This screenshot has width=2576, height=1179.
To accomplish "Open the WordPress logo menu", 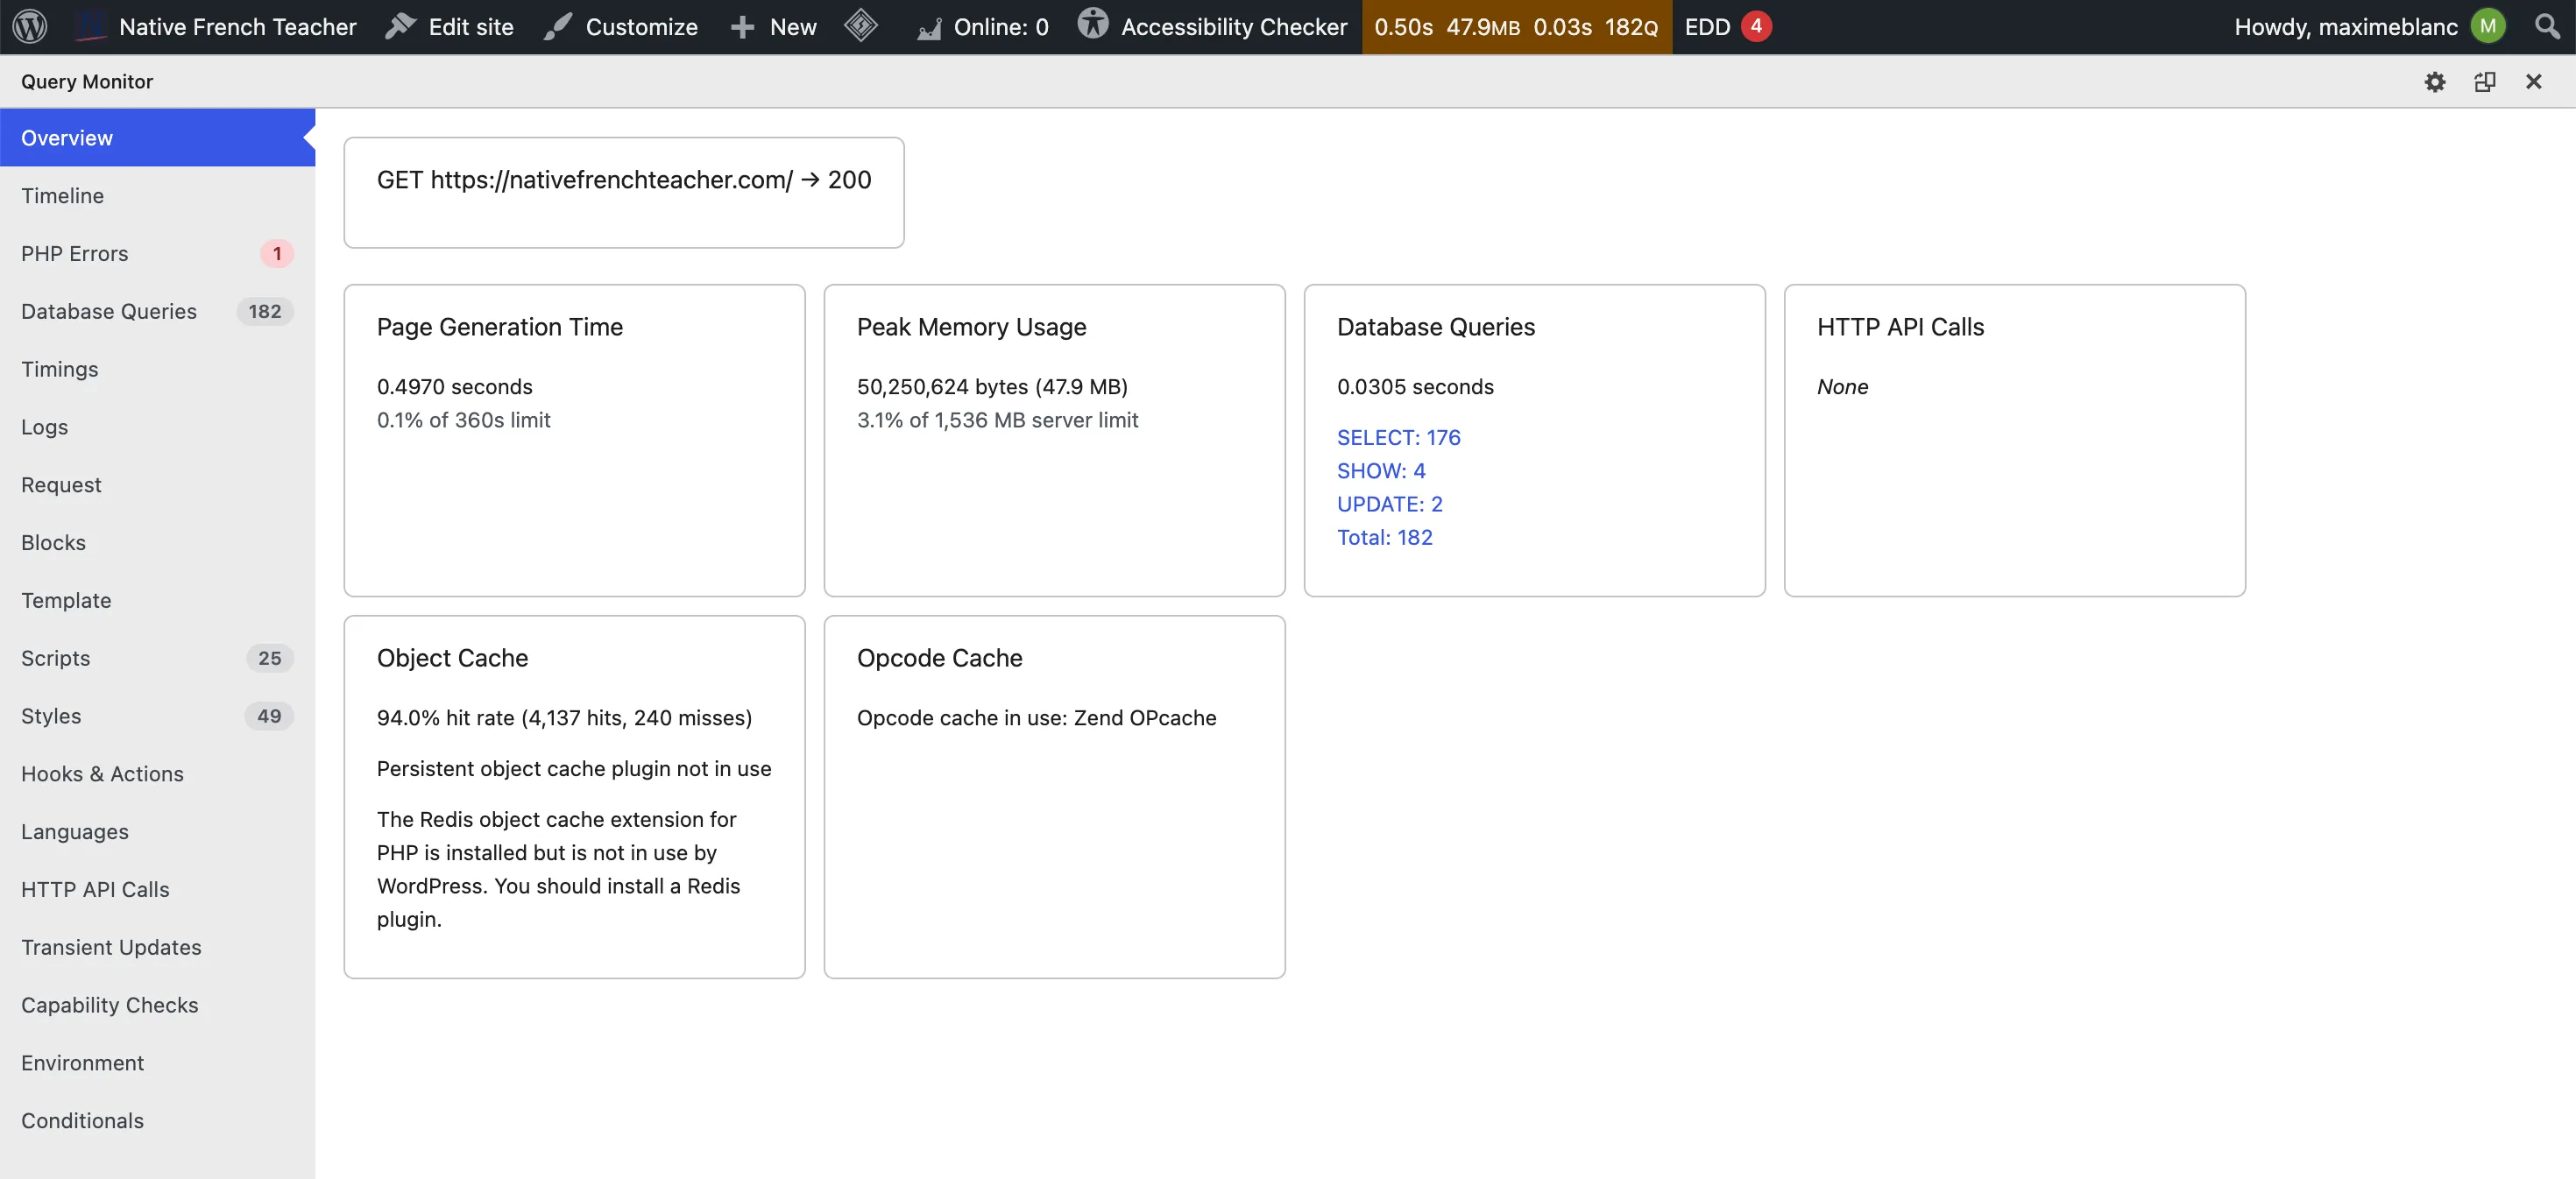I will pyautogui.click(x=30, y=26).
